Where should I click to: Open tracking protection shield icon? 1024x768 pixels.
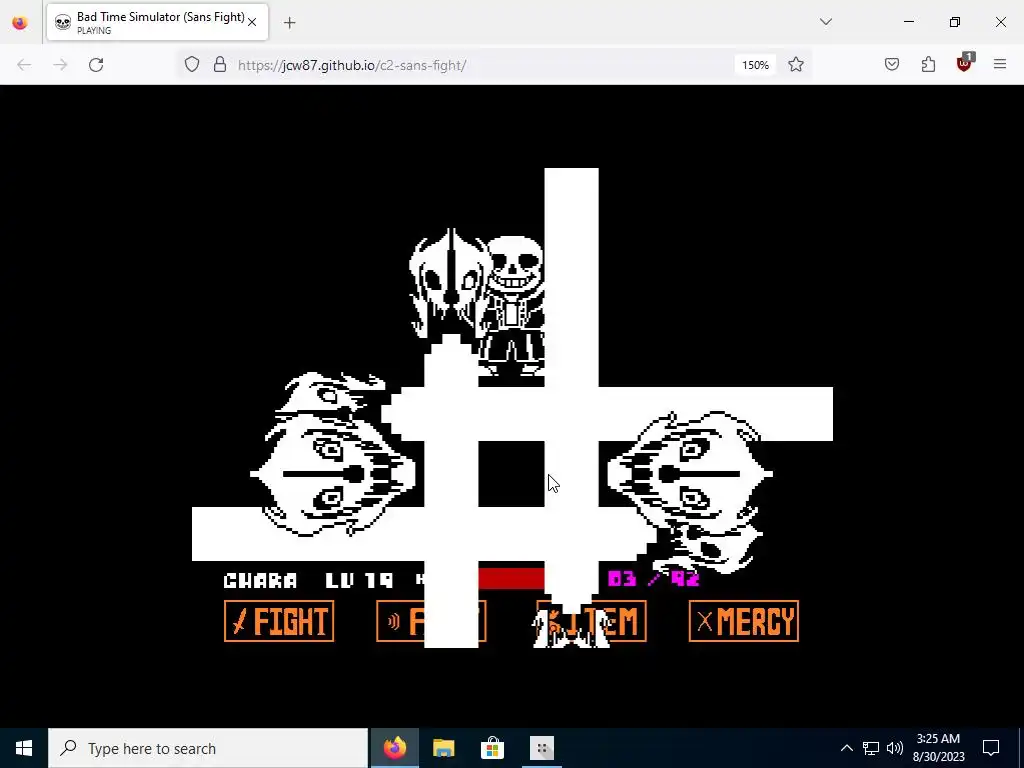coord(191,65)
